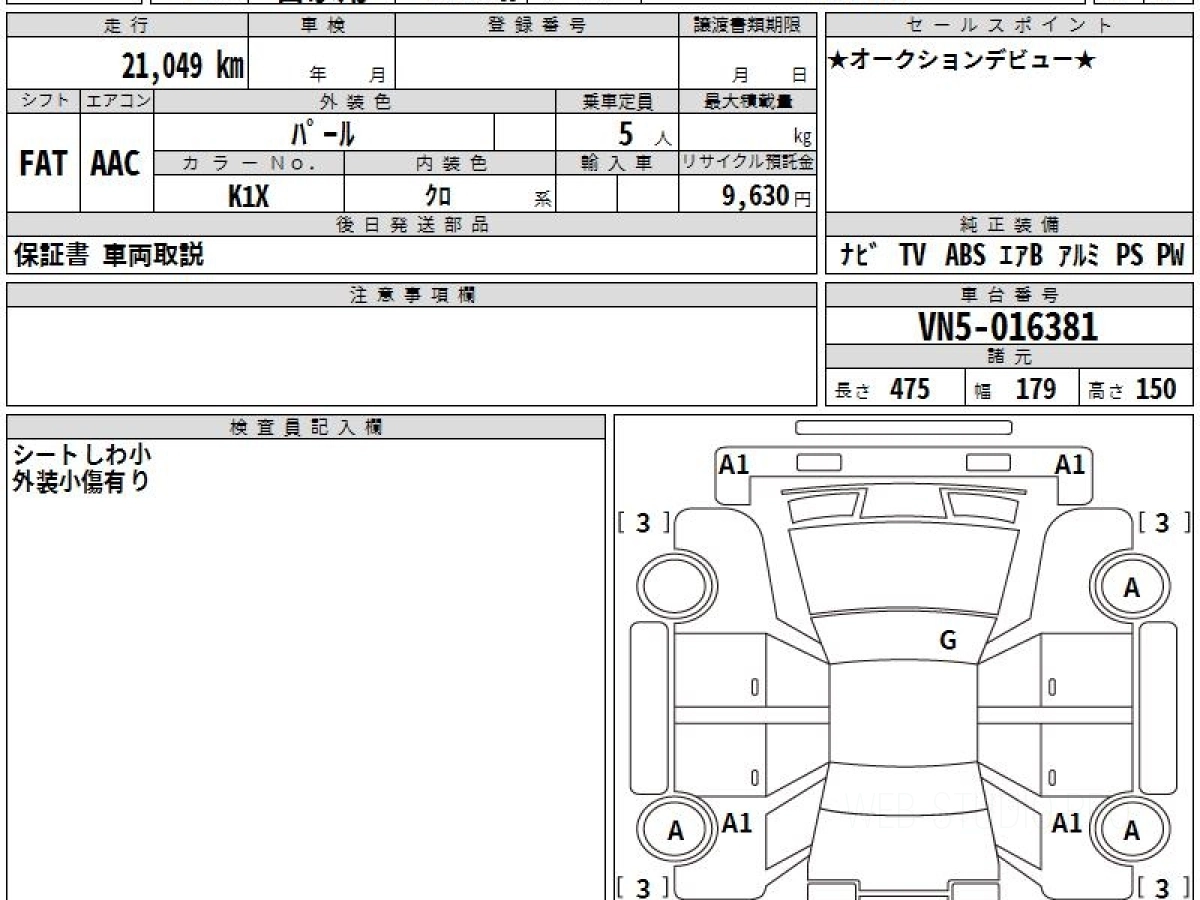Click the seating capacity value 5 人

pos(644,134)
